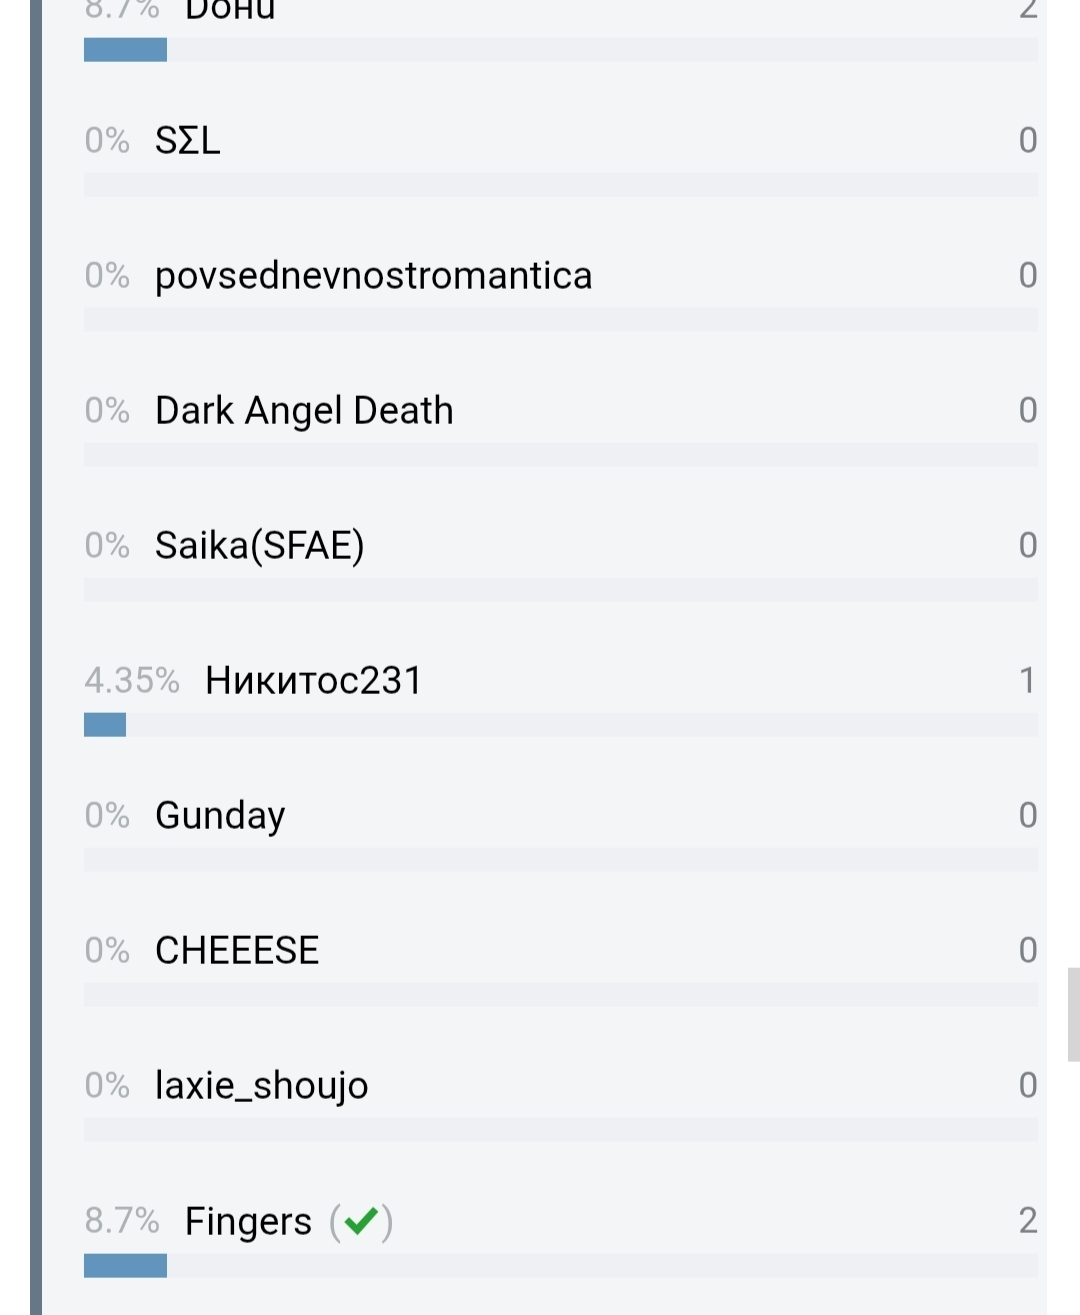Click the empty bar under Gunday
Viewport: 1080px width, 1315px height.
coord(560,860)
